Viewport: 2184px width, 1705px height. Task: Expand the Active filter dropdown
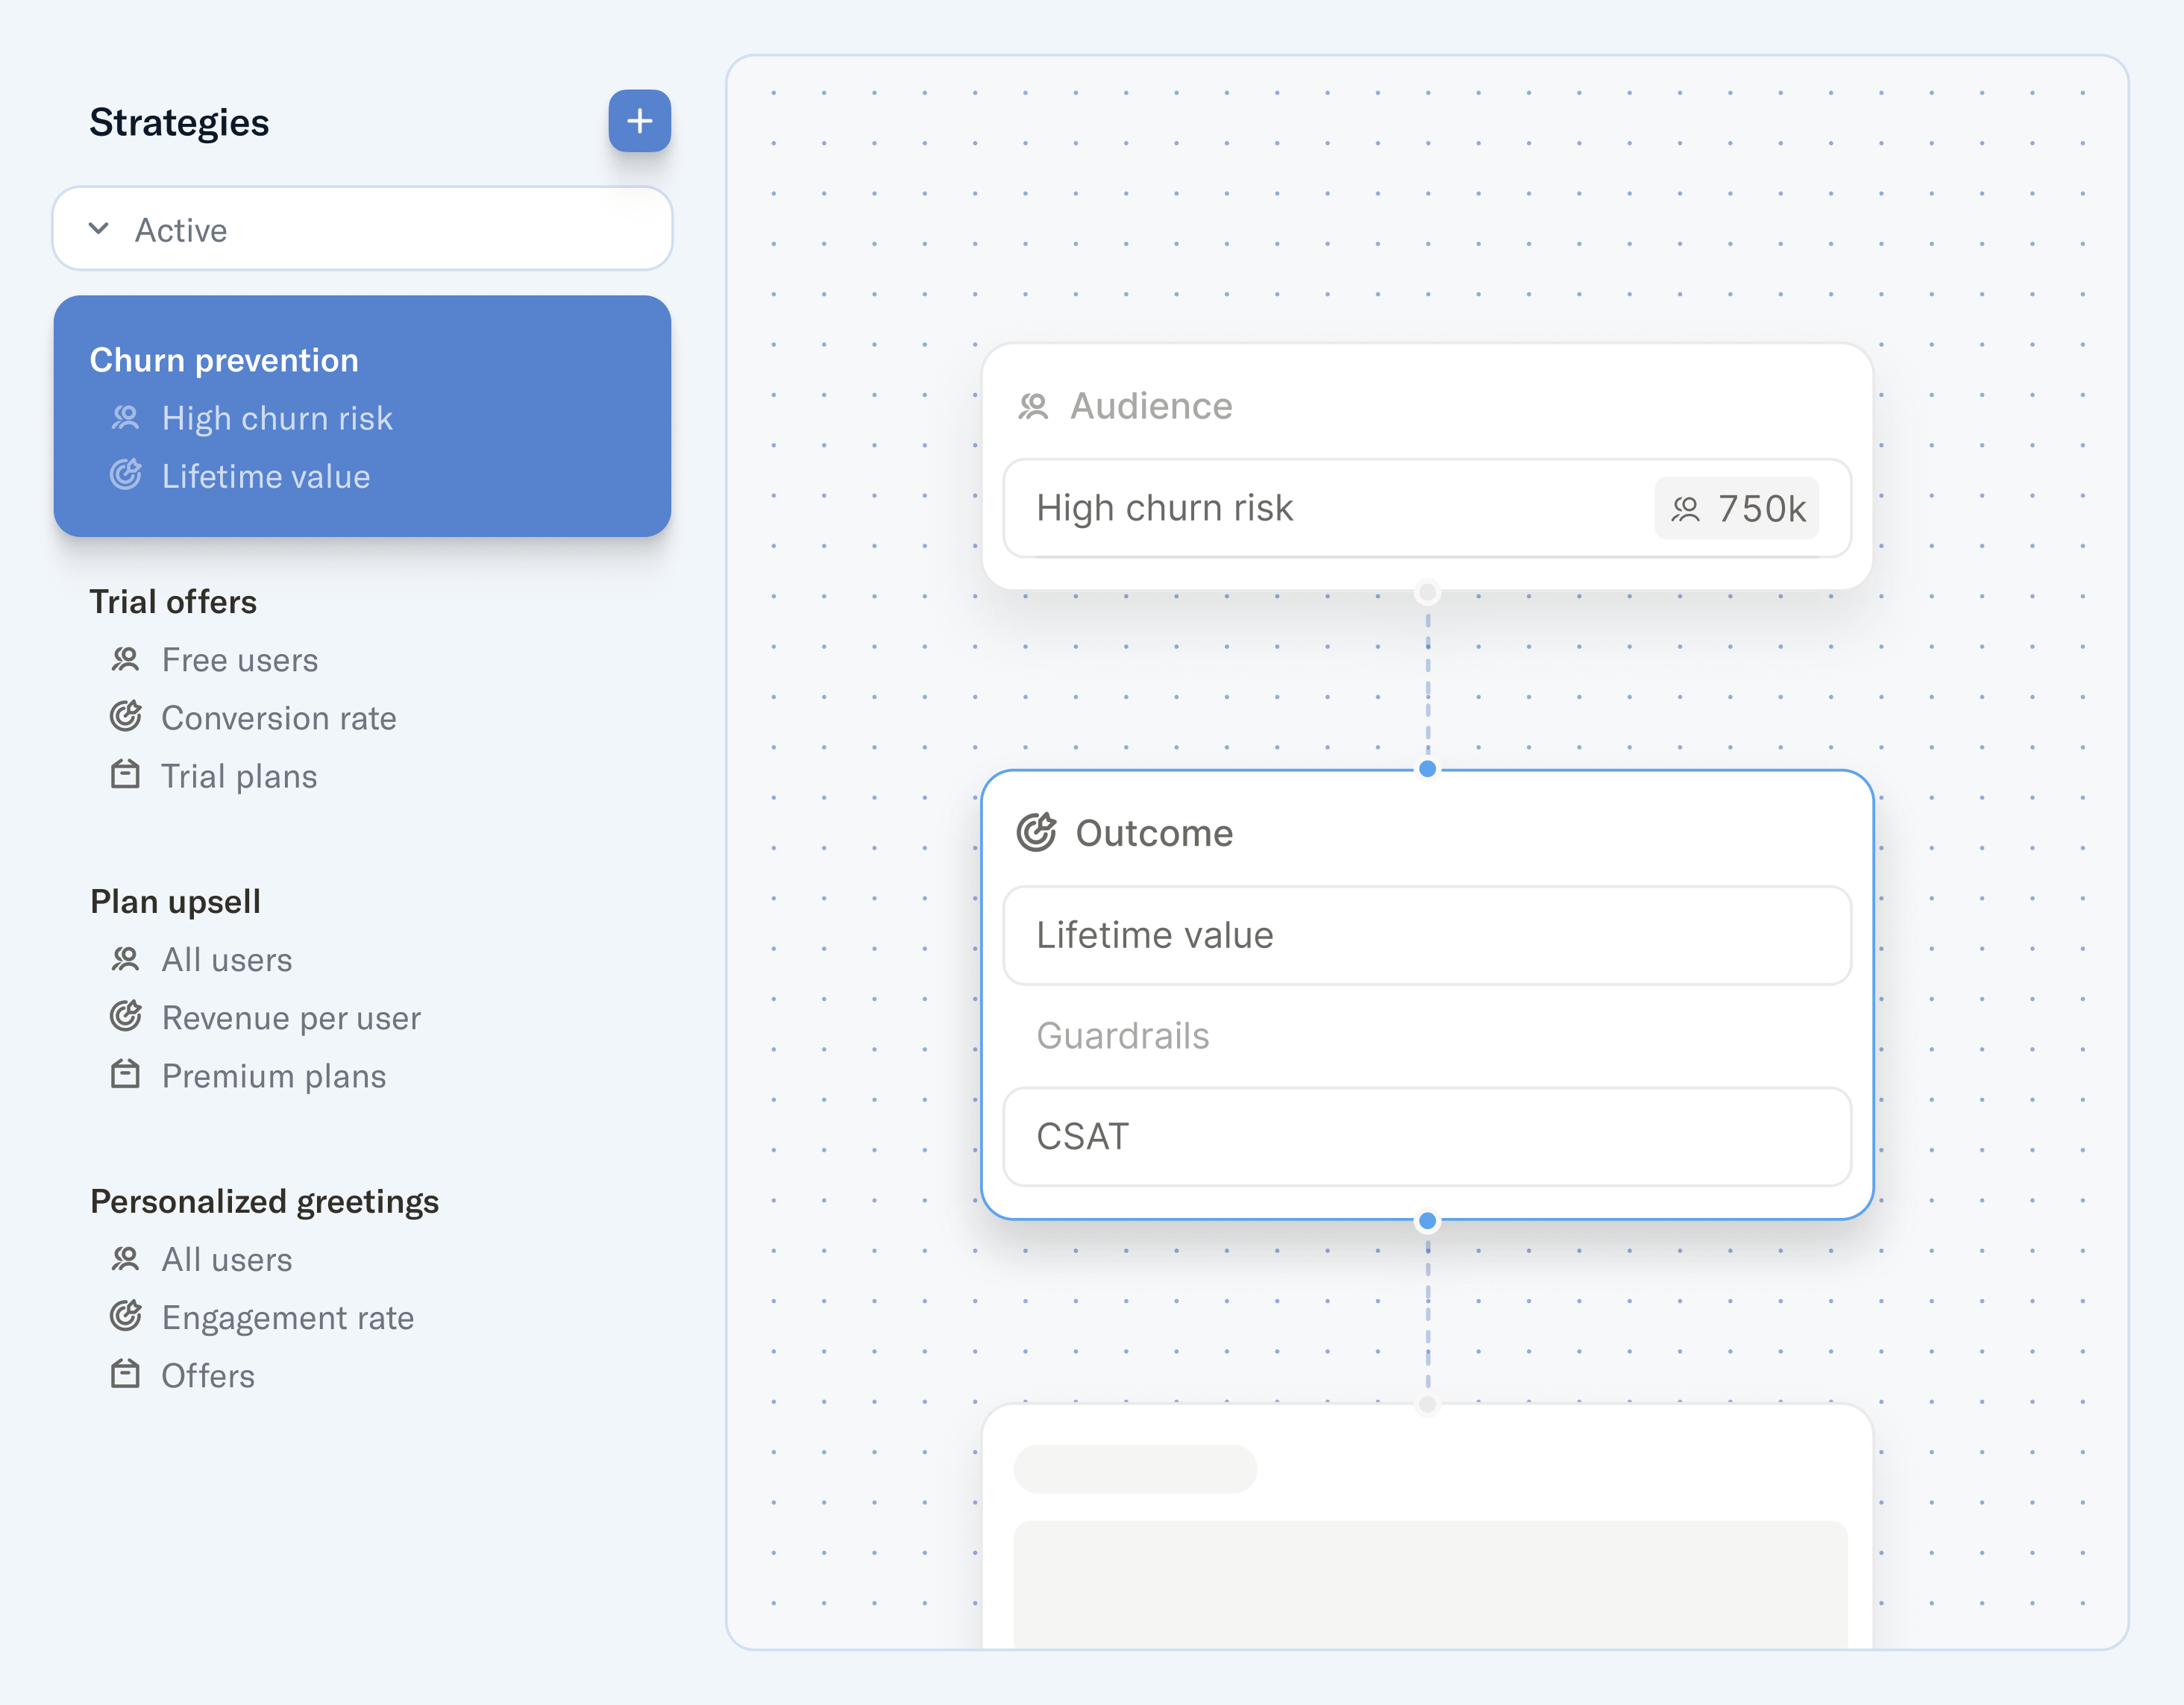coord(362,229)
